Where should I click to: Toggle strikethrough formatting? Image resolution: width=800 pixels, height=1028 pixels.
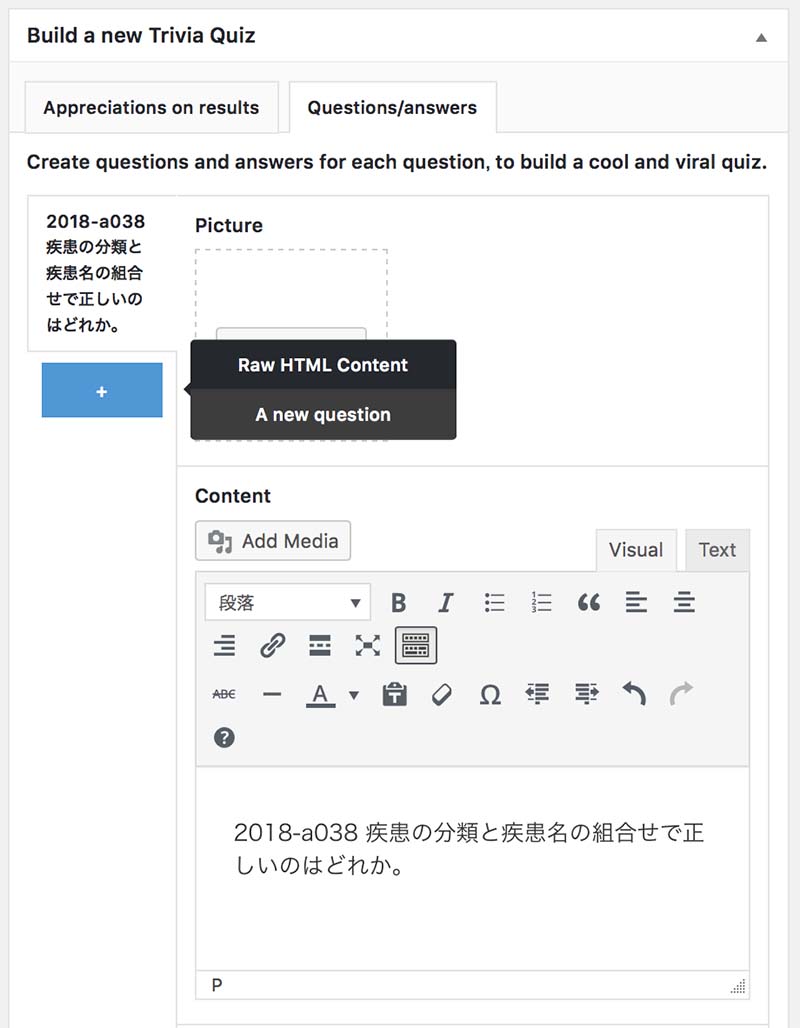click(225, 694)
